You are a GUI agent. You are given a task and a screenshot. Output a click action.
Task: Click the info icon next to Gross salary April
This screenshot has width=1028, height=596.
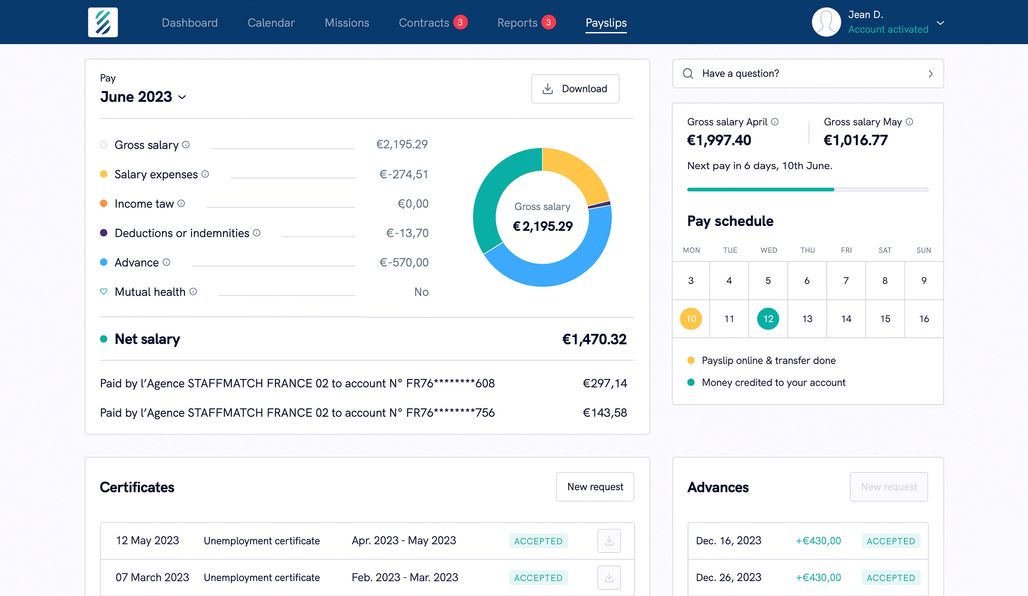(x=774, y=121)
